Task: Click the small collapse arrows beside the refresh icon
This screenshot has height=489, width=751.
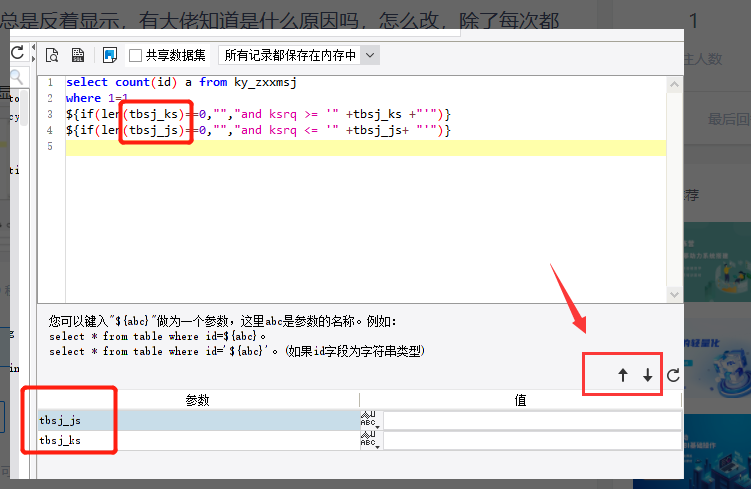Action: coord(33,53)
